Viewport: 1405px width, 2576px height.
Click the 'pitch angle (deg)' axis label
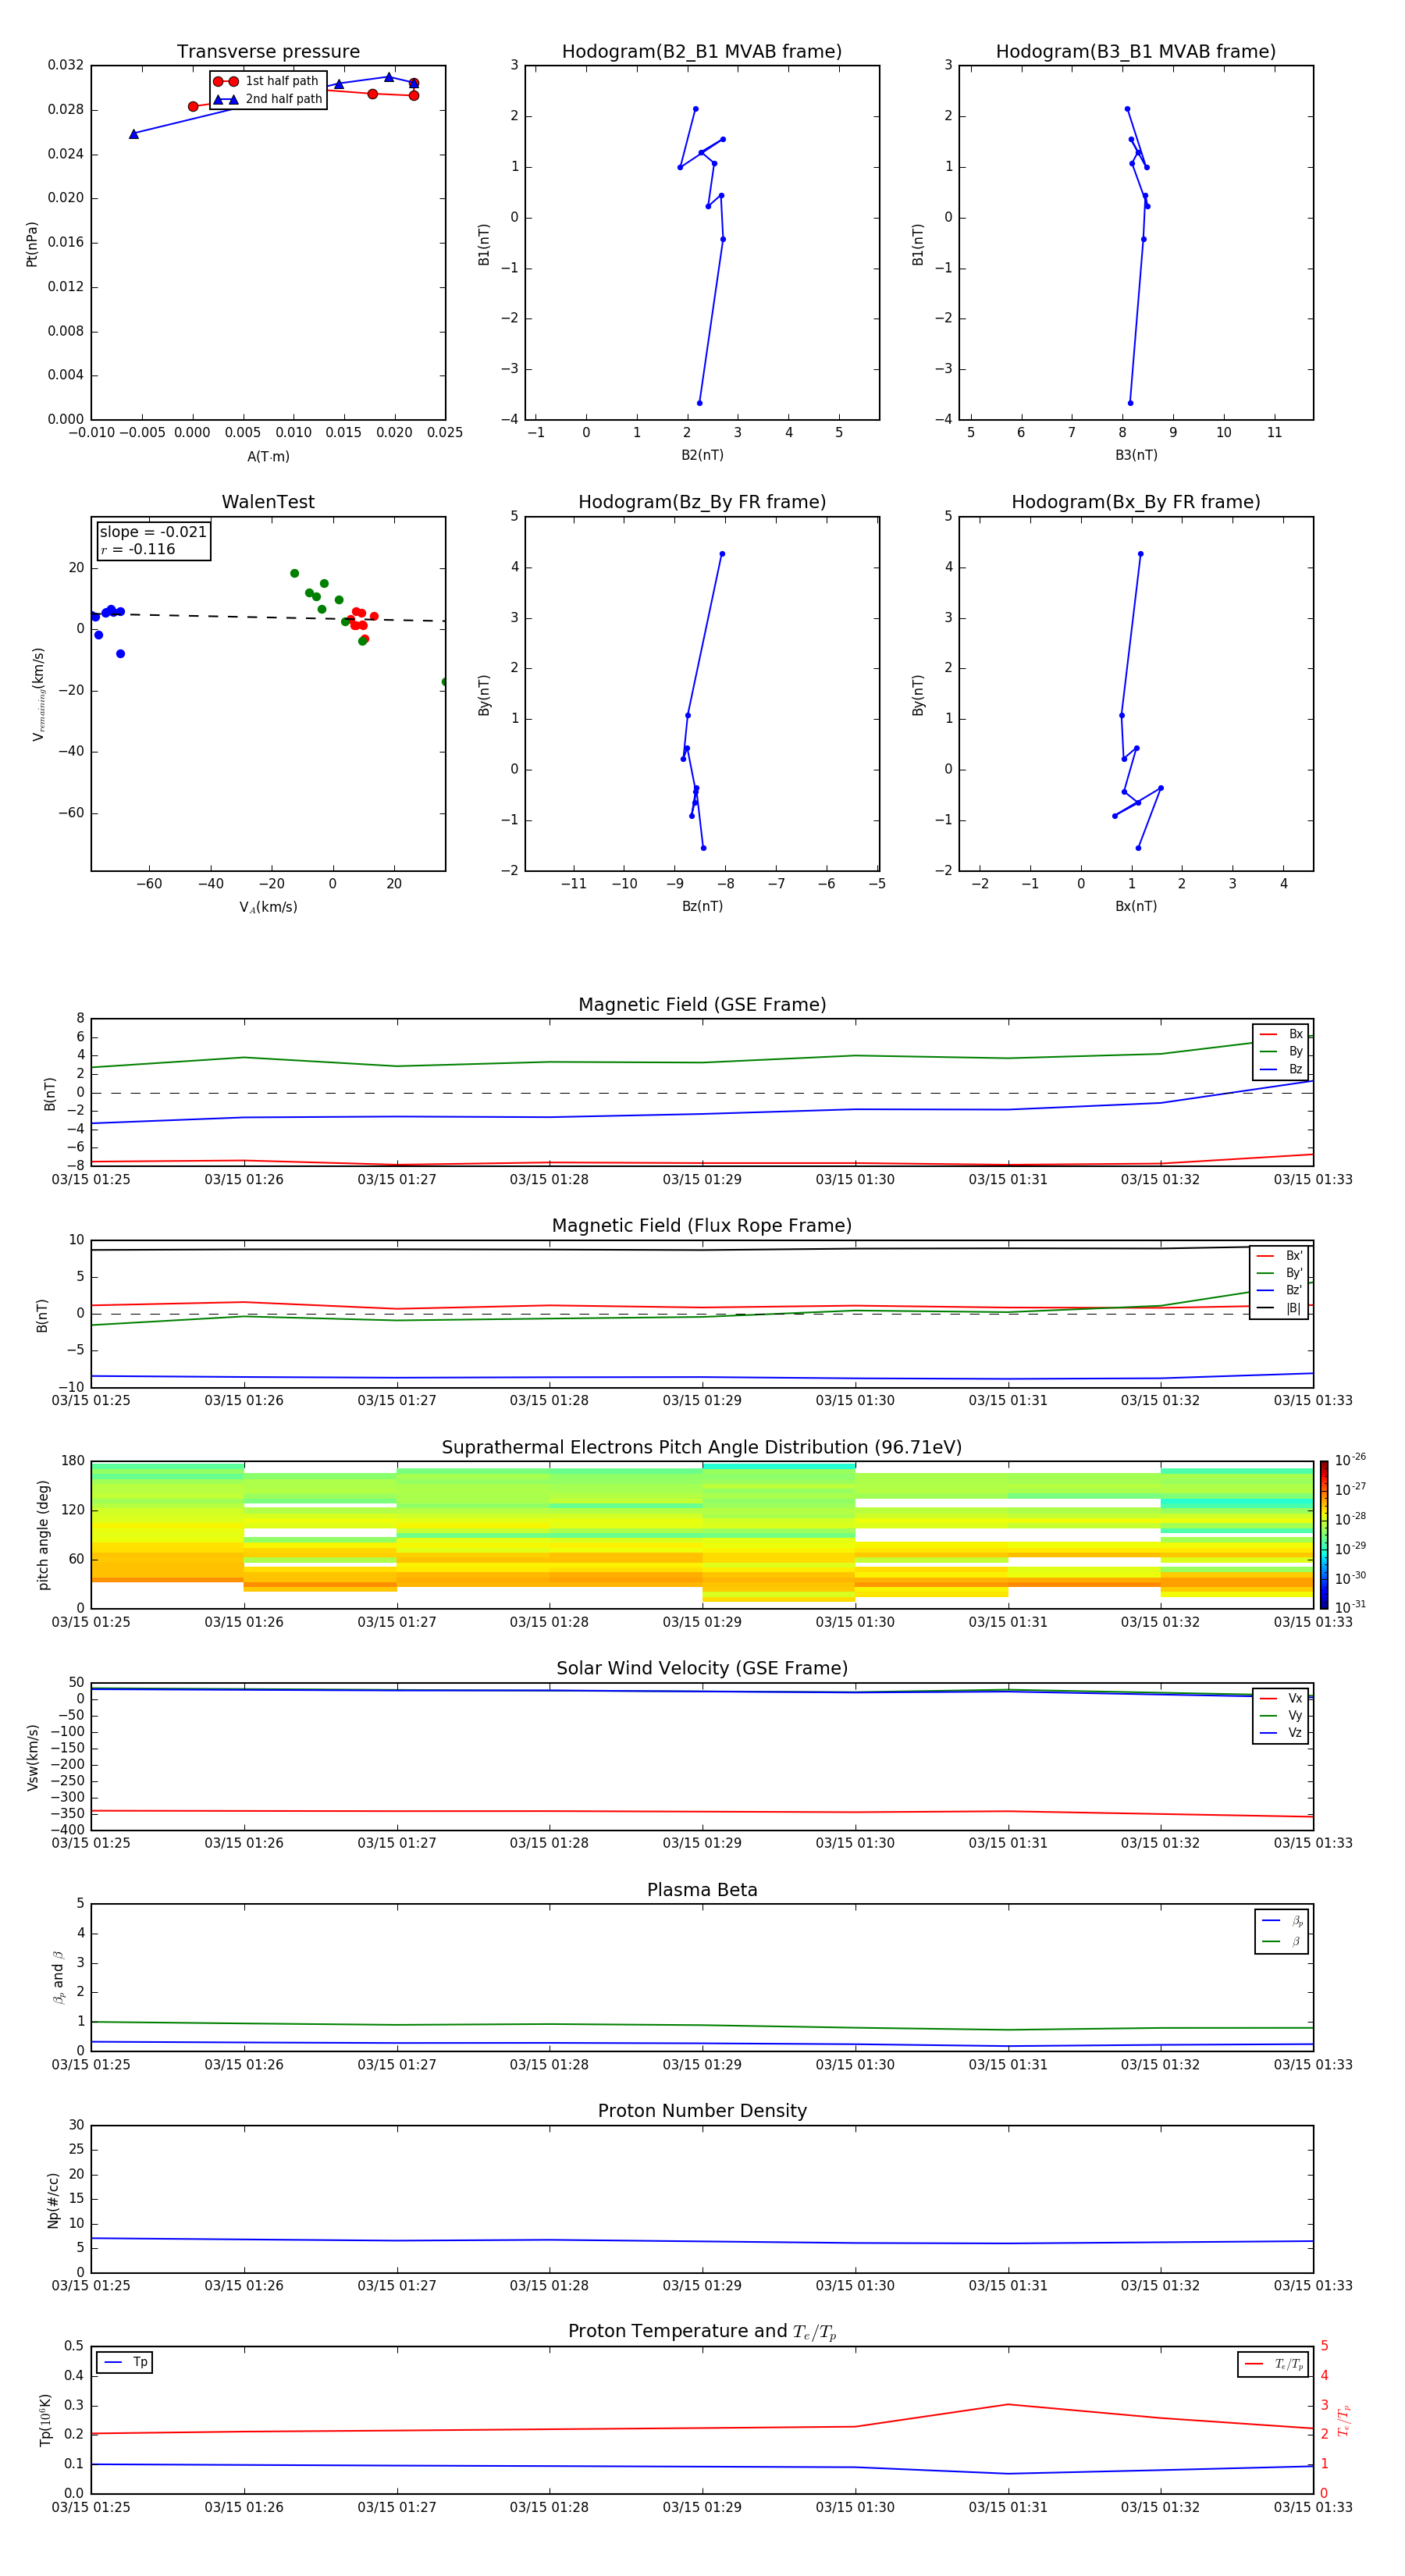pyautogui.click(x=43, y=1535)
